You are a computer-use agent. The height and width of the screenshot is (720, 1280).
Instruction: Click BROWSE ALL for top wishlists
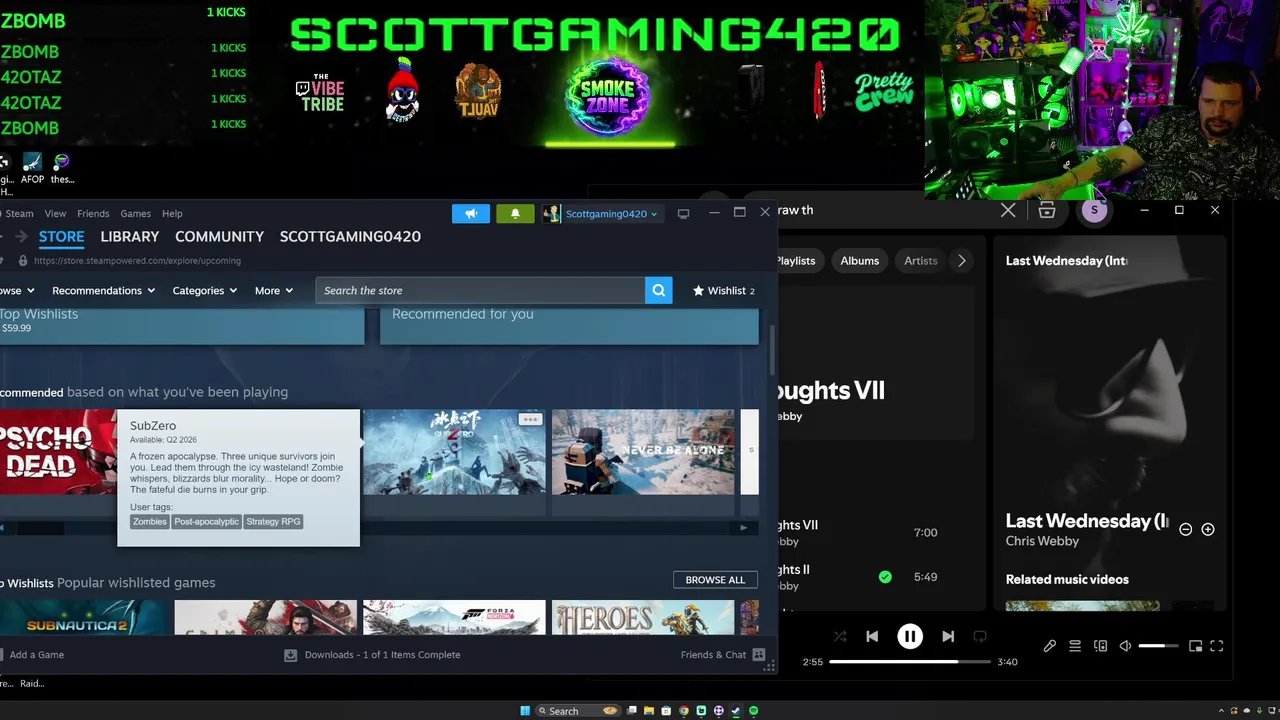(715, 580)
